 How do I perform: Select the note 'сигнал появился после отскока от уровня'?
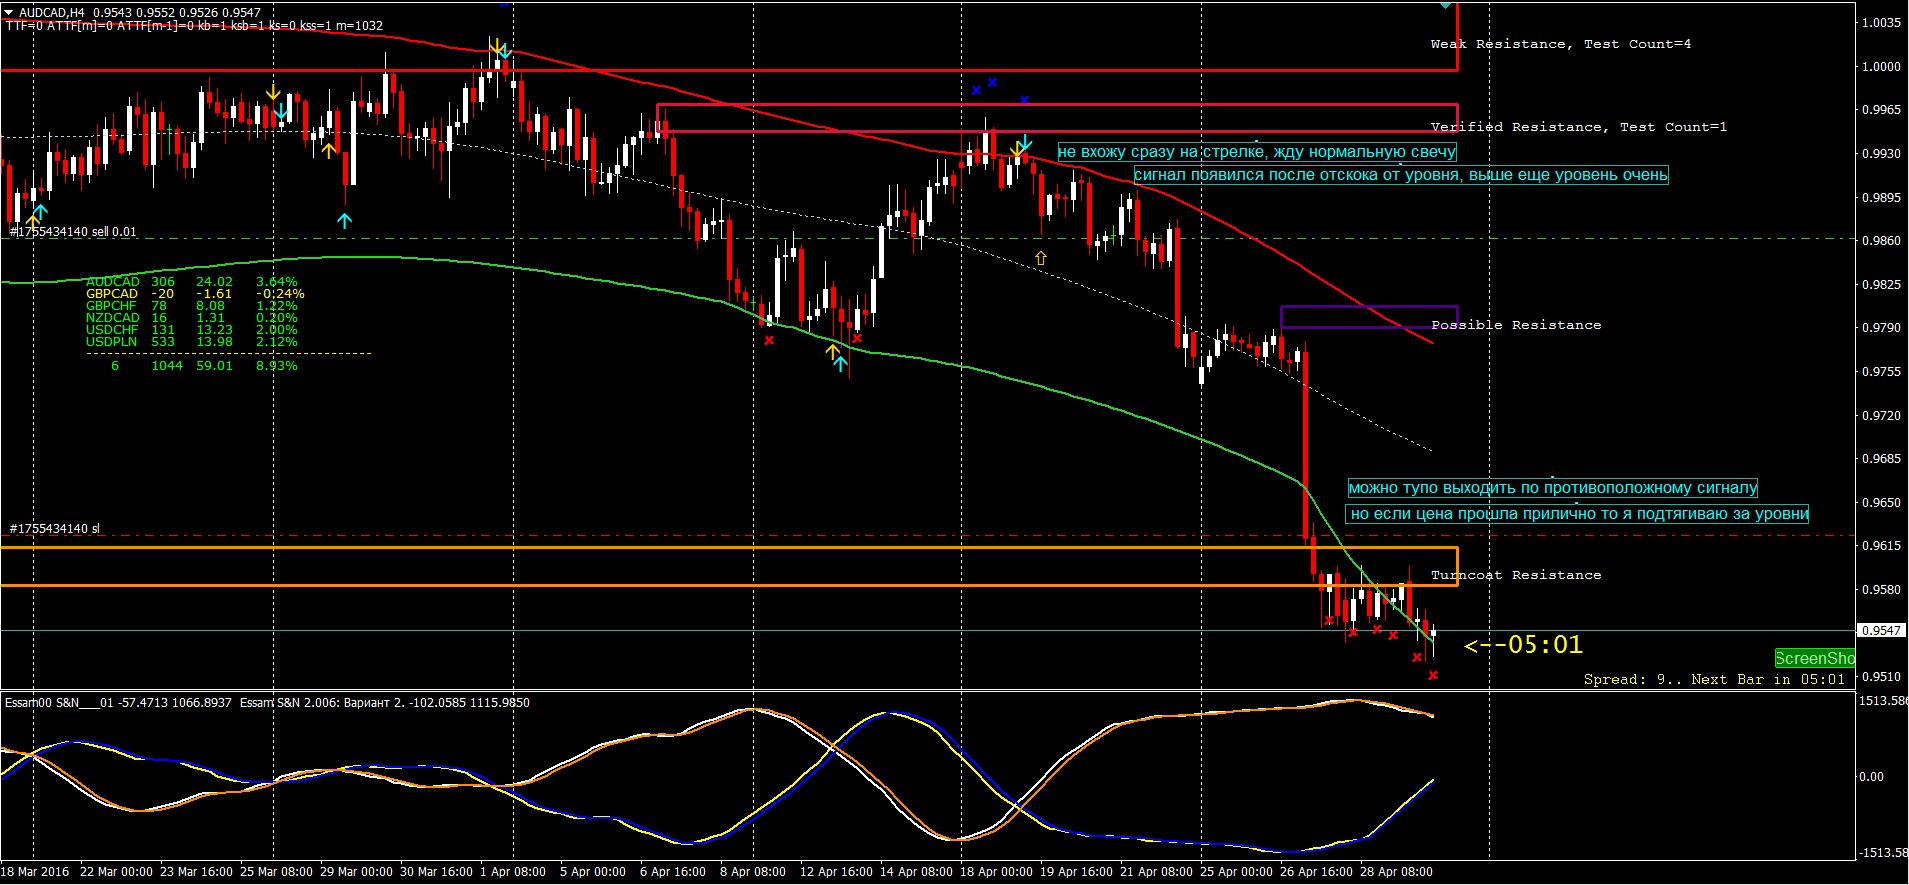click(1401, 175)
